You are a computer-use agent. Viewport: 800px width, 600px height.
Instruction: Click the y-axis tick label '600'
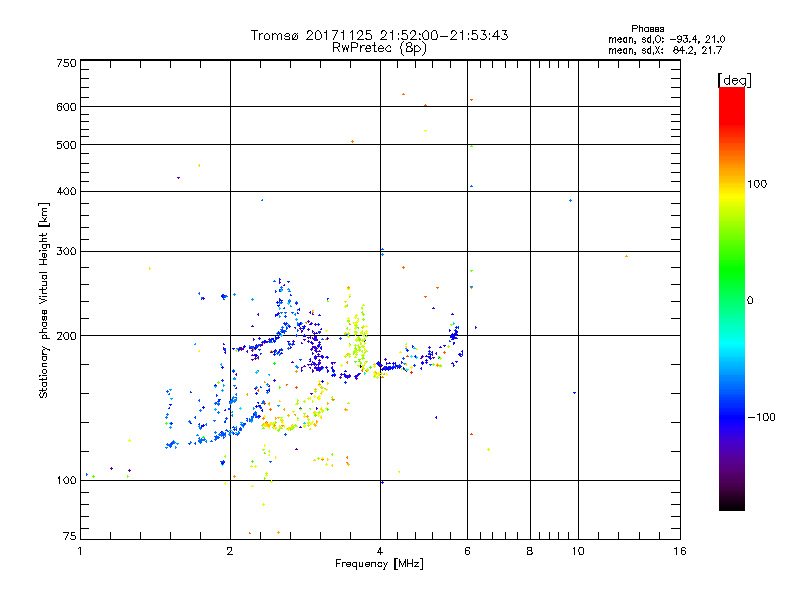click(x=67, y=107)
